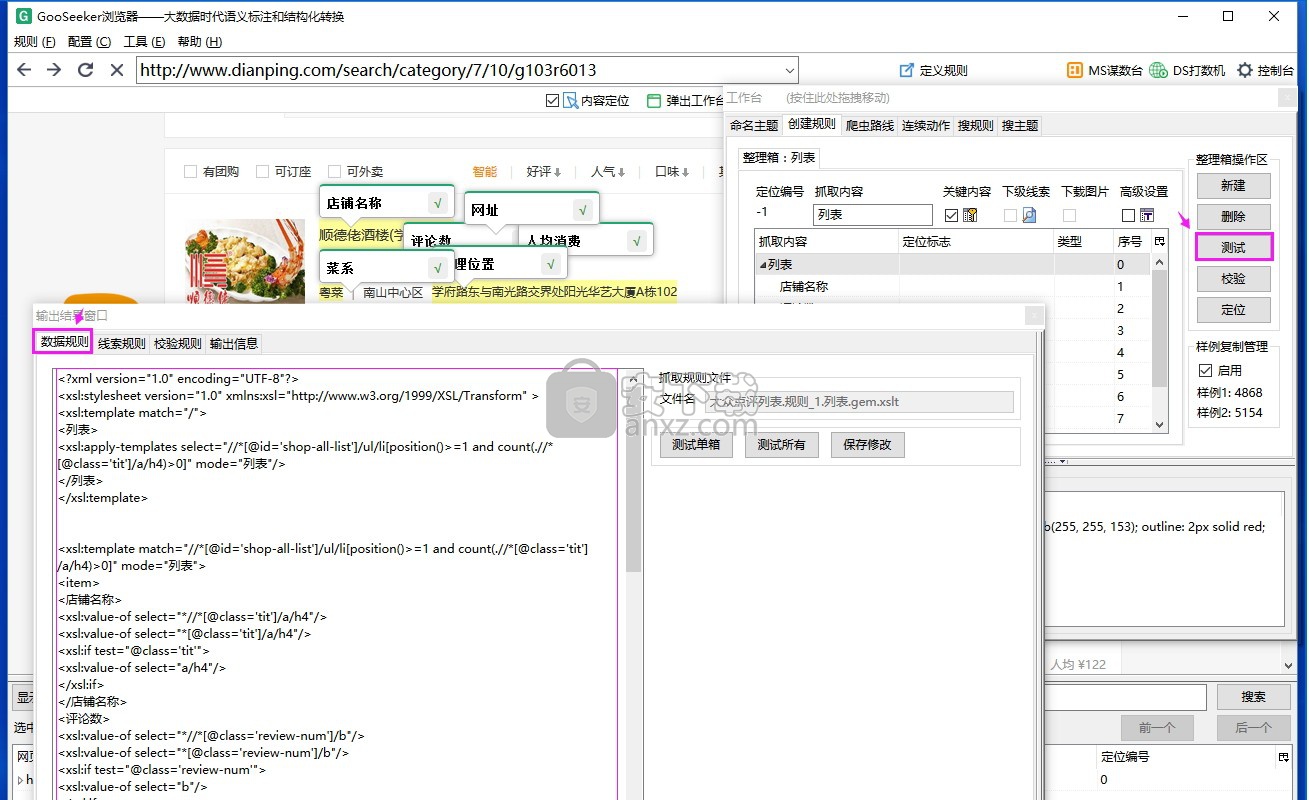The width and height of the screenshot is (1309, 800).
Task: Launch the DS打数机 tool
Action: click(x=1187, y=70)
